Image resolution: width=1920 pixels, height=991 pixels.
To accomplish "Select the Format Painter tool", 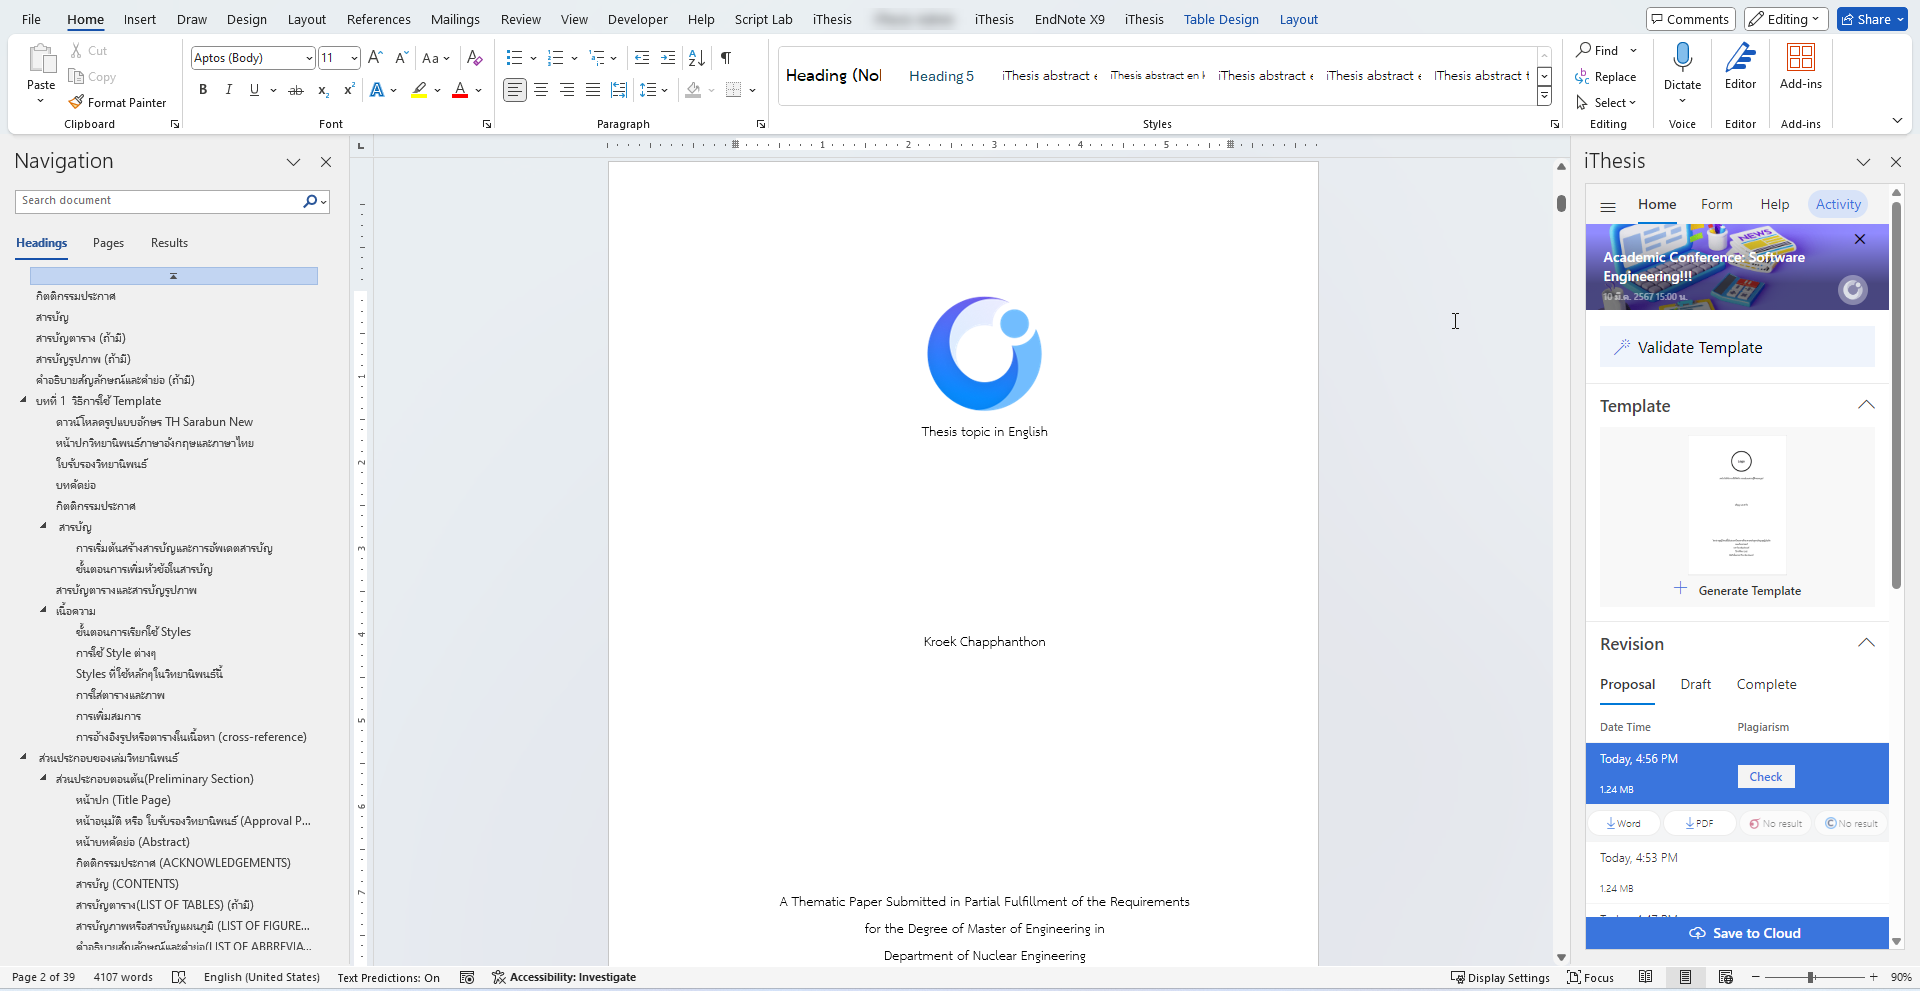I will (x=117, y=102).
